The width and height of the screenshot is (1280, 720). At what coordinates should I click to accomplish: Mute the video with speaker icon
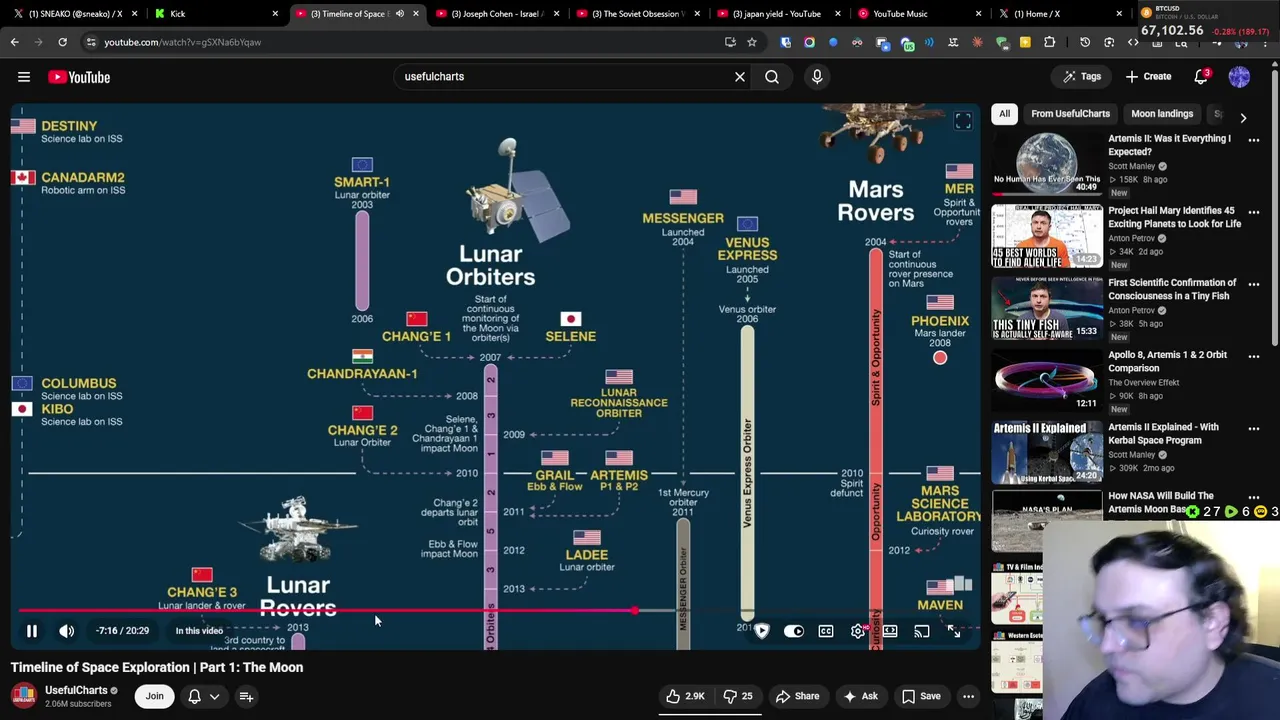click(67, 631)
